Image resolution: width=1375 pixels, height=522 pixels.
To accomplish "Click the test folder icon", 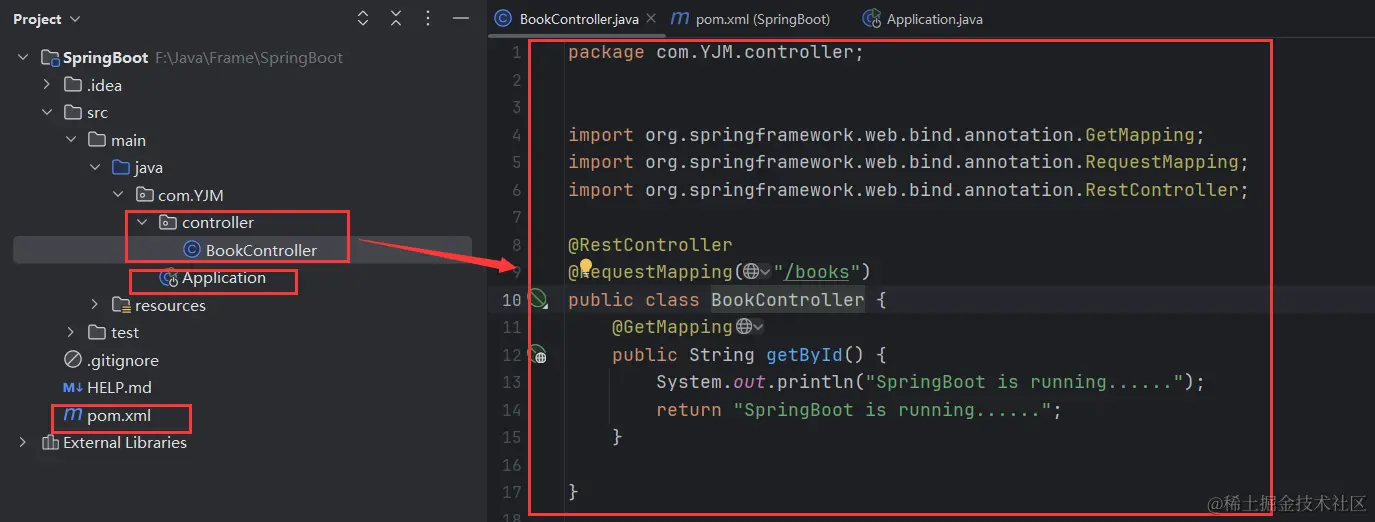I will point(97,333).
